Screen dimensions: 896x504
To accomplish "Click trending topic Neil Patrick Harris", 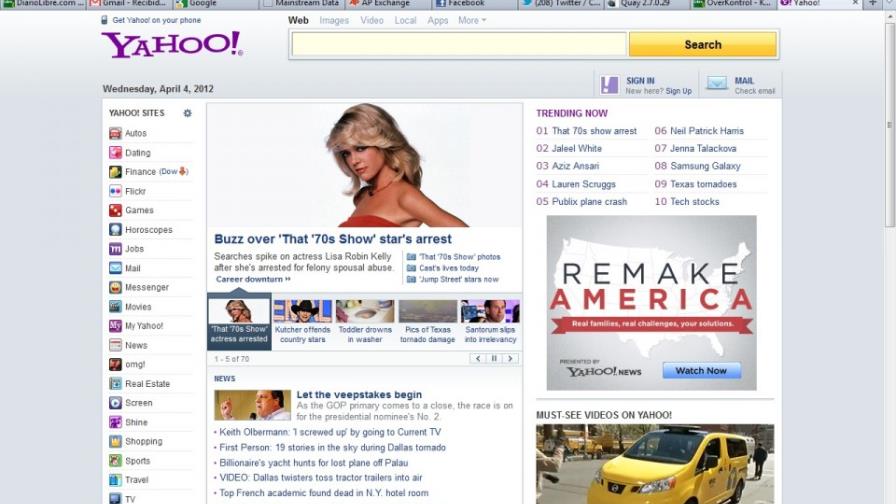I will point(707,131).
